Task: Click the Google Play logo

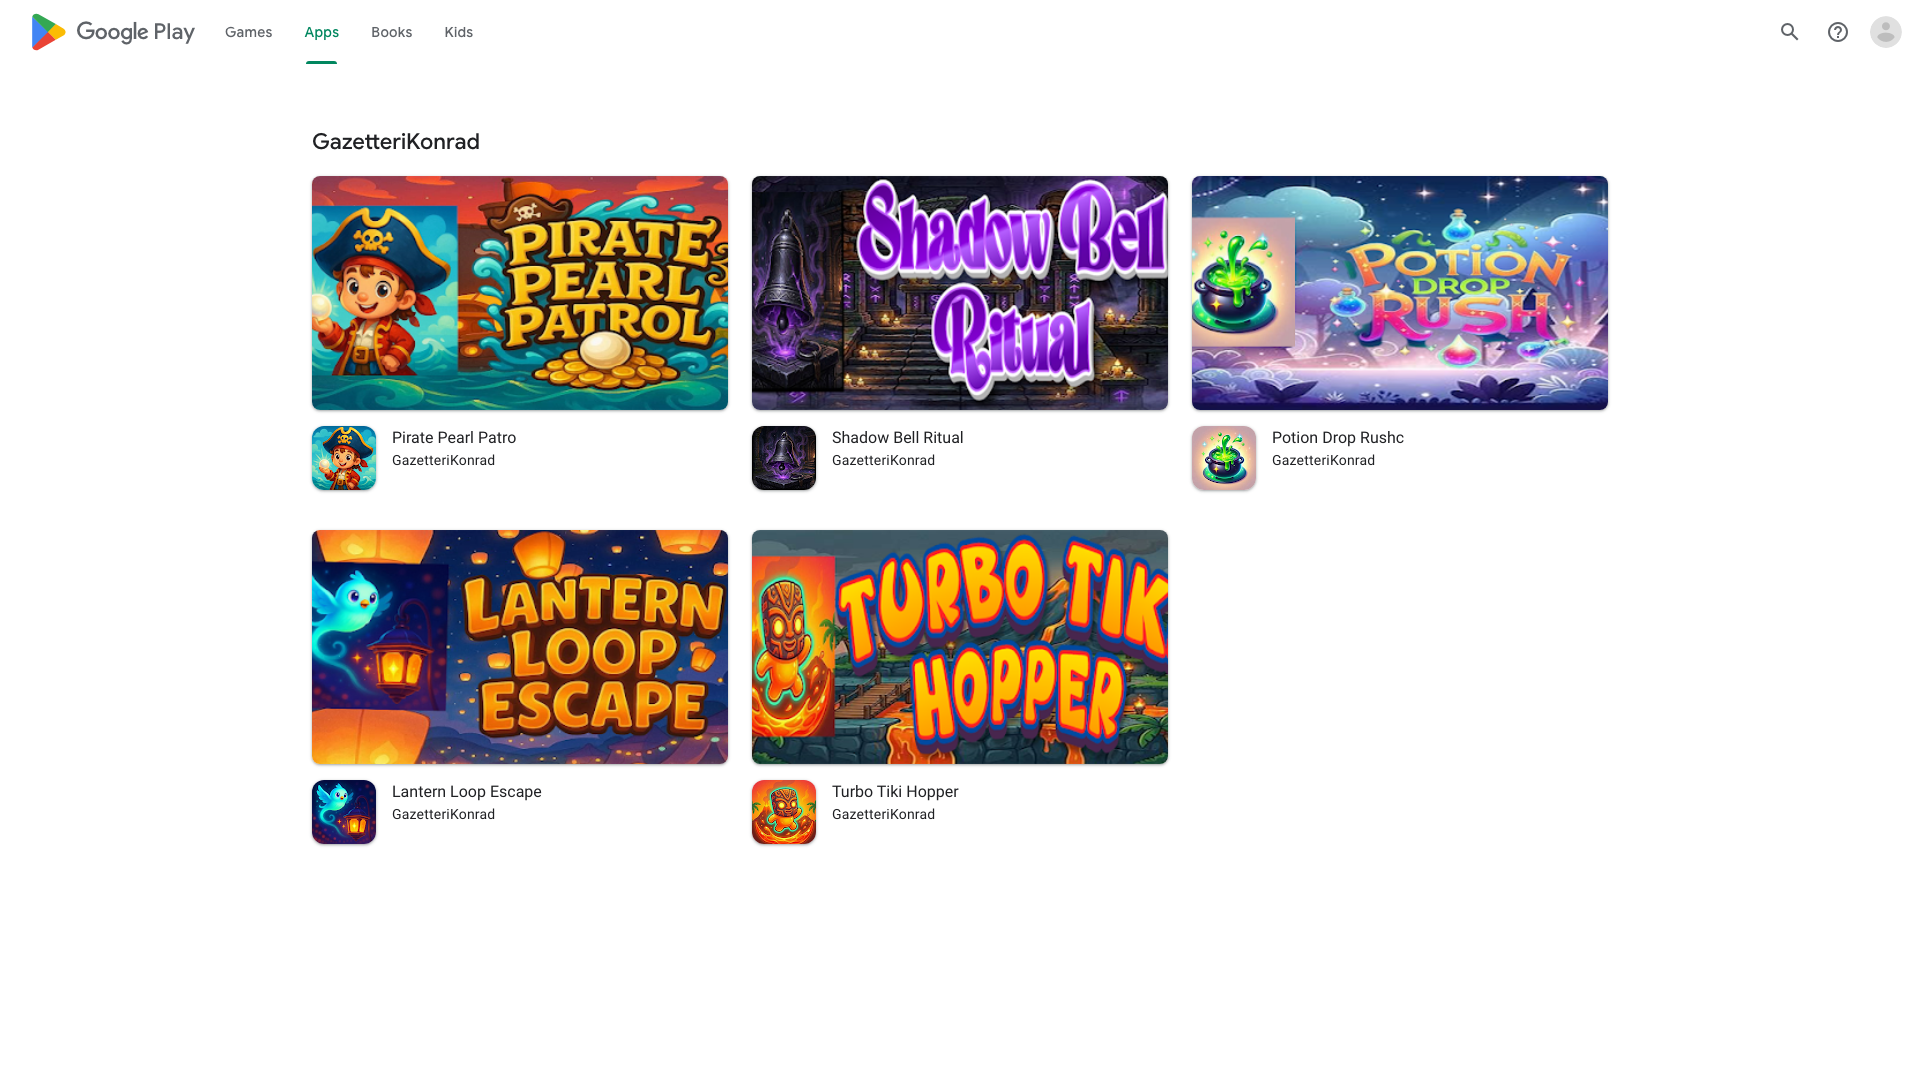Action: coord(113,32)
